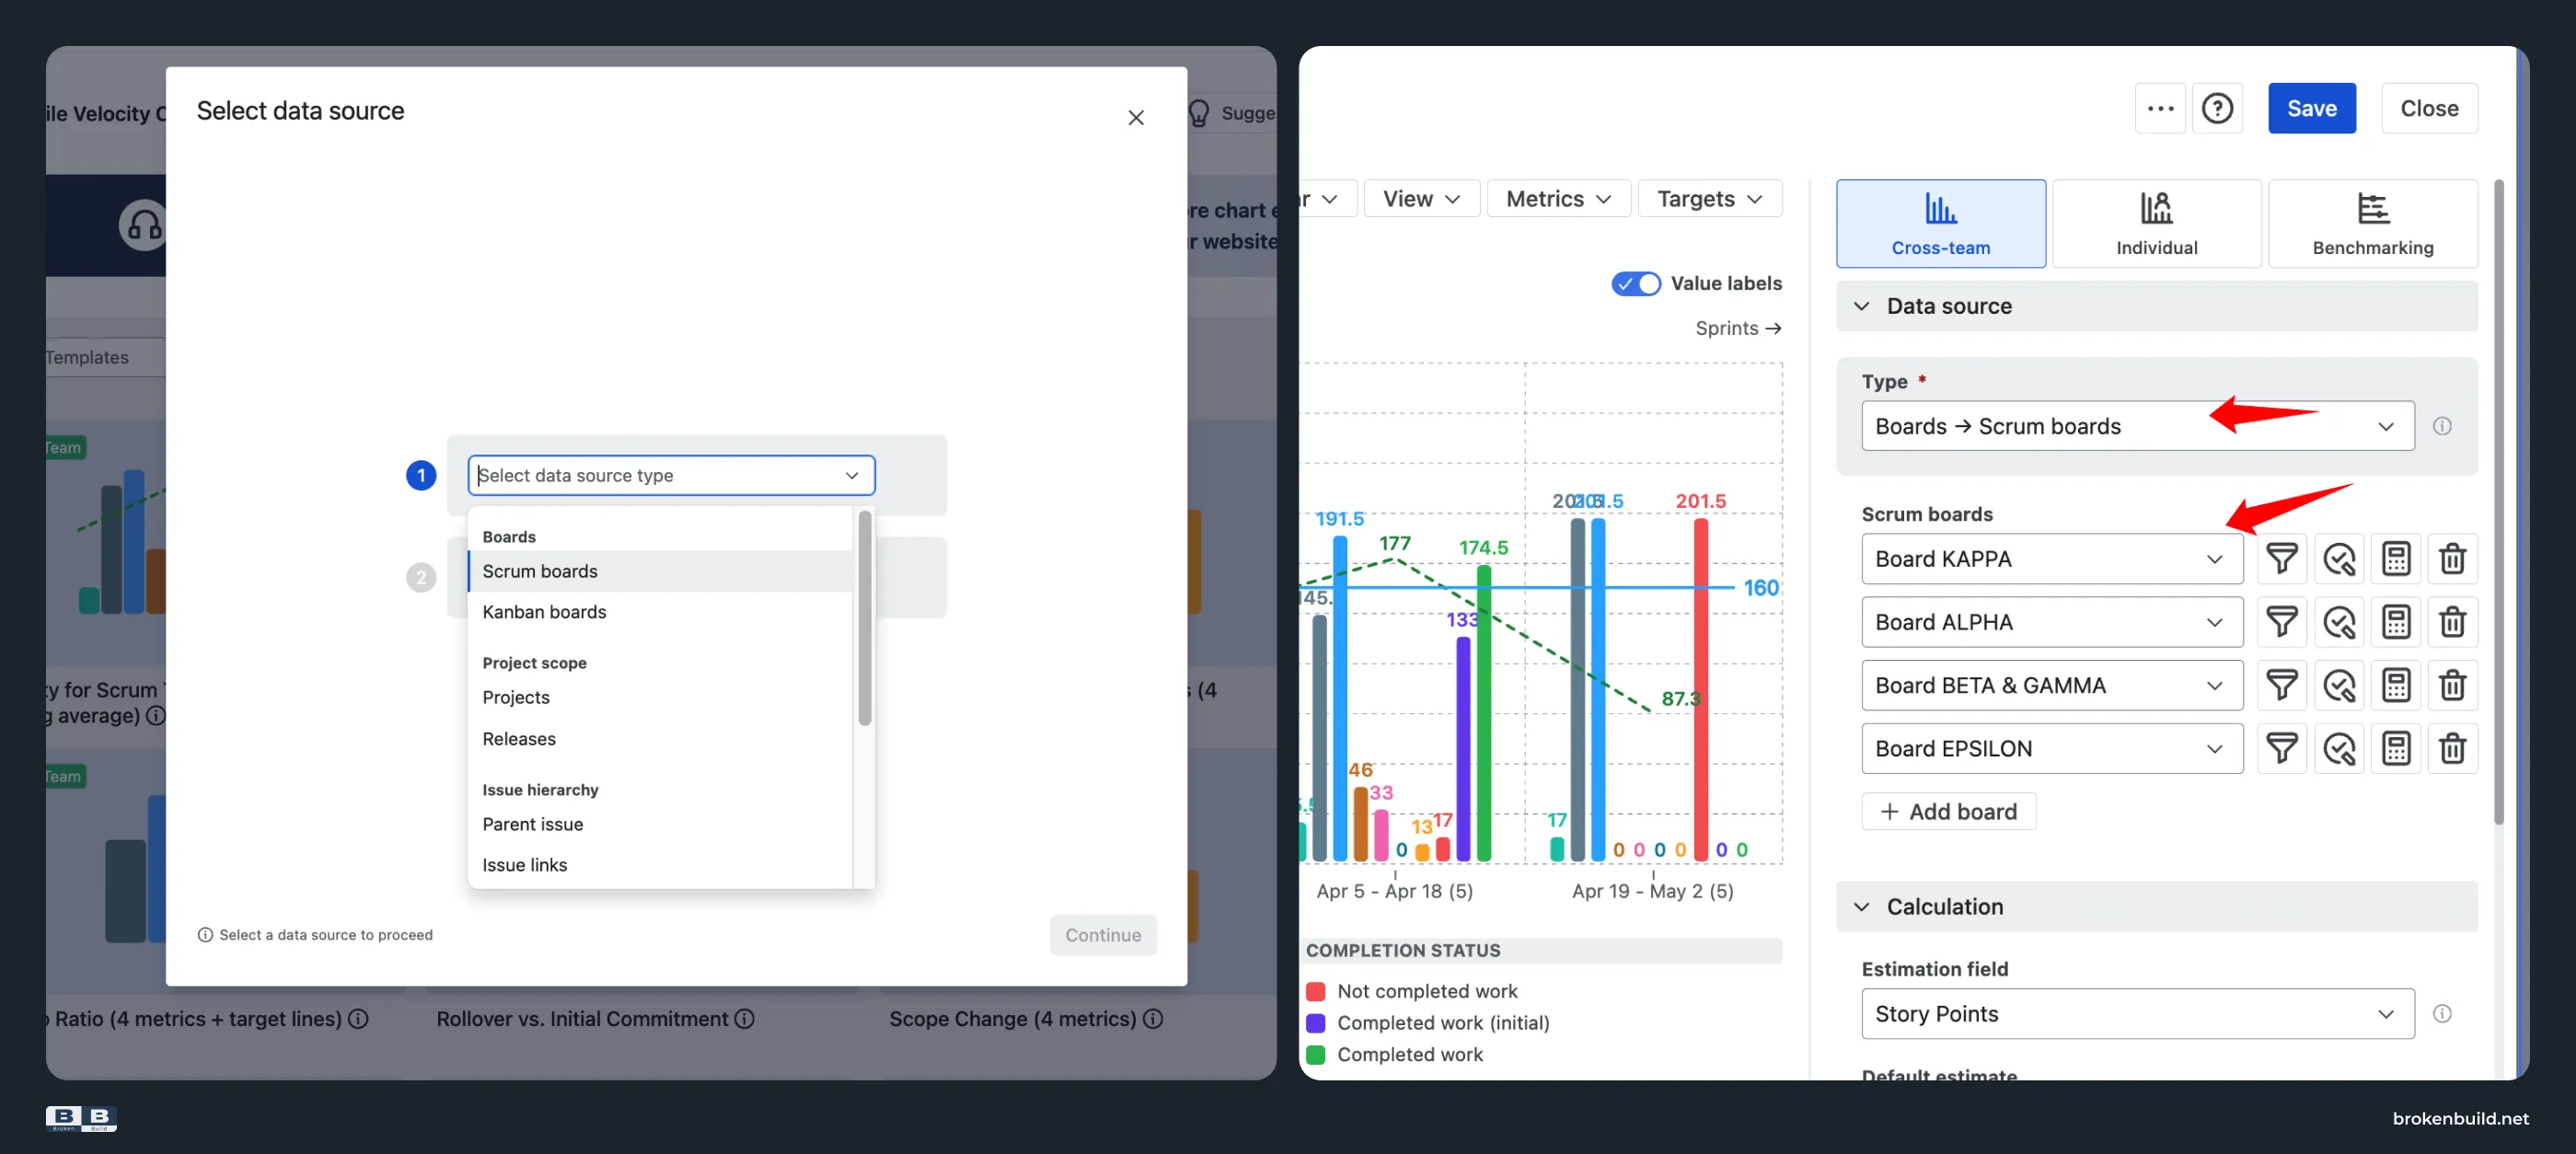Open search-check icon for Board ALPHA
The image size is (2576, 1154).
2339,622
